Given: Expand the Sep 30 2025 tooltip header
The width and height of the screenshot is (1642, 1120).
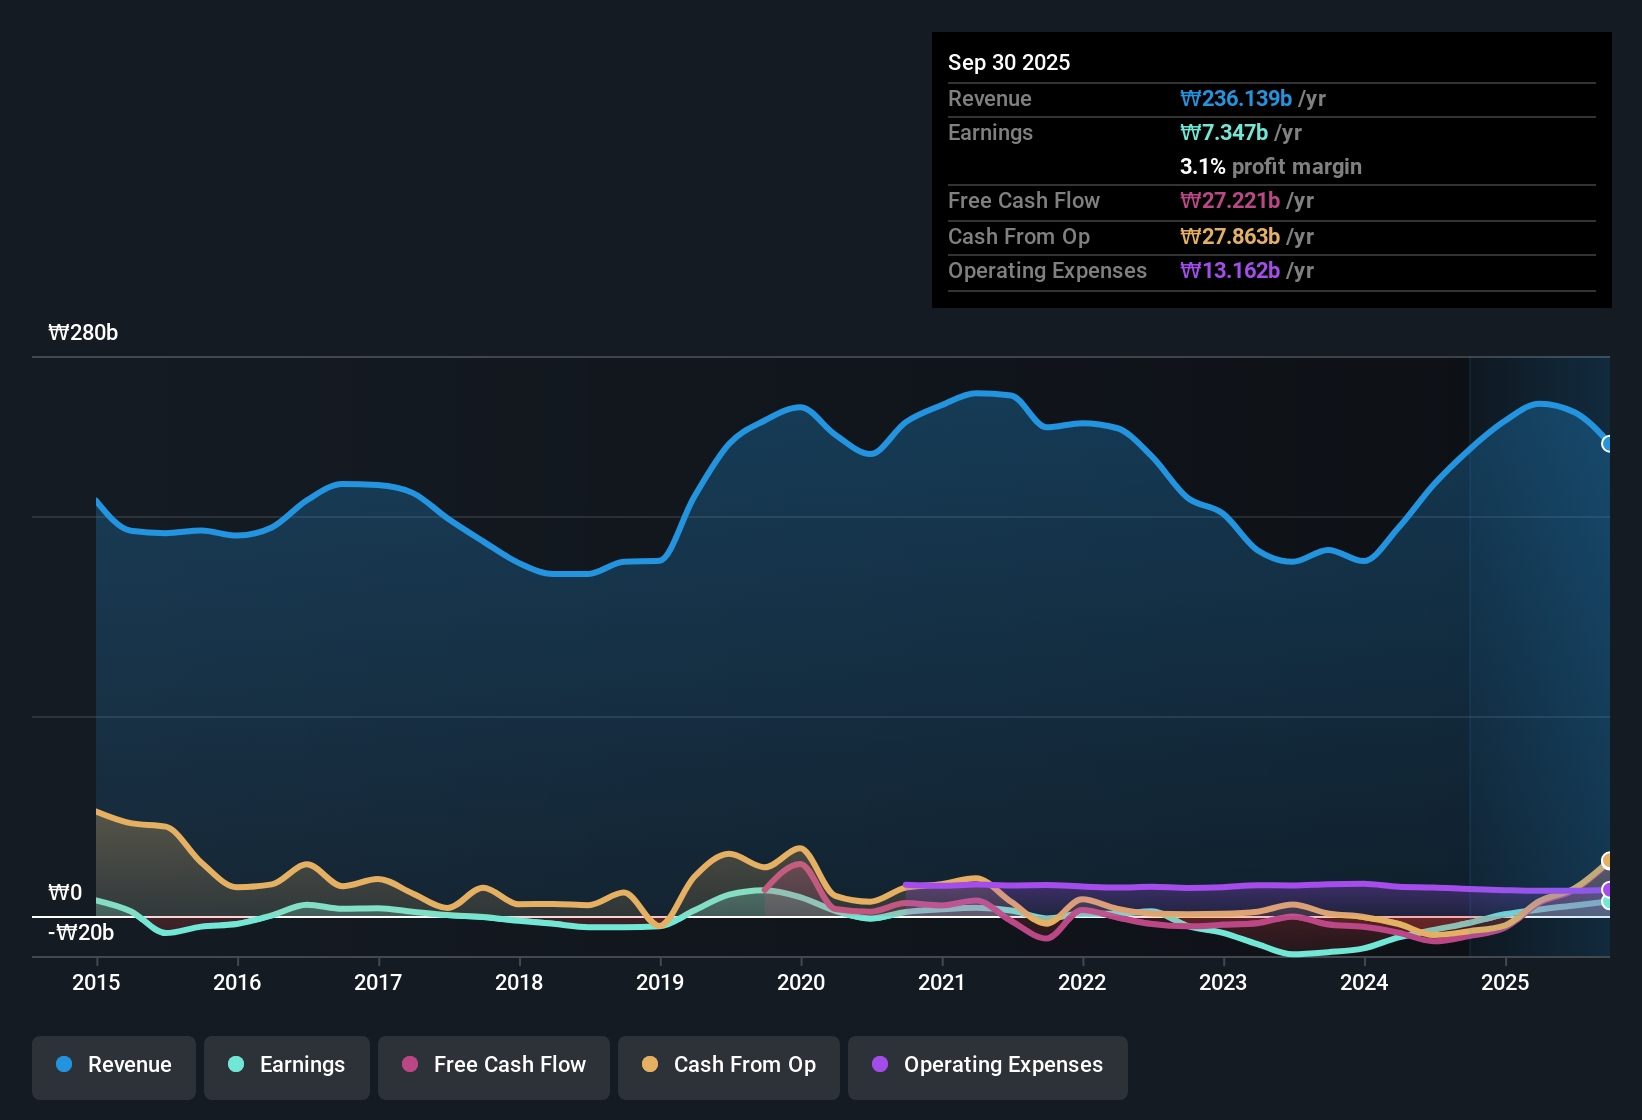Looking at the screenshot, I should click(1009, 62).
